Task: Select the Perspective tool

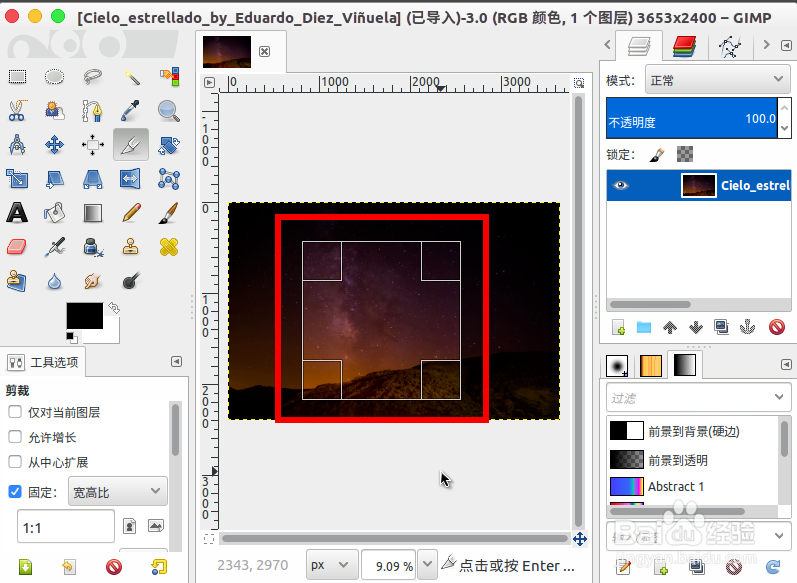Action: tap(93, 179)
